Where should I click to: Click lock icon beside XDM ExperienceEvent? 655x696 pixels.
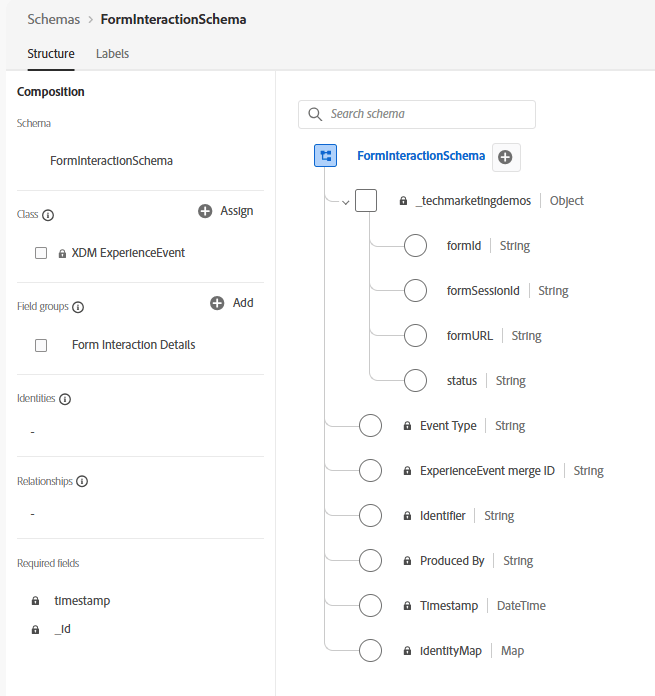coord(62,253)
